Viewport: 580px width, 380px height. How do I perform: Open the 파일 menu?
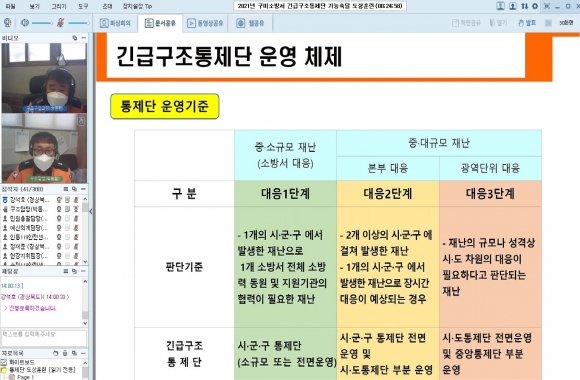(x=10, y=6)
